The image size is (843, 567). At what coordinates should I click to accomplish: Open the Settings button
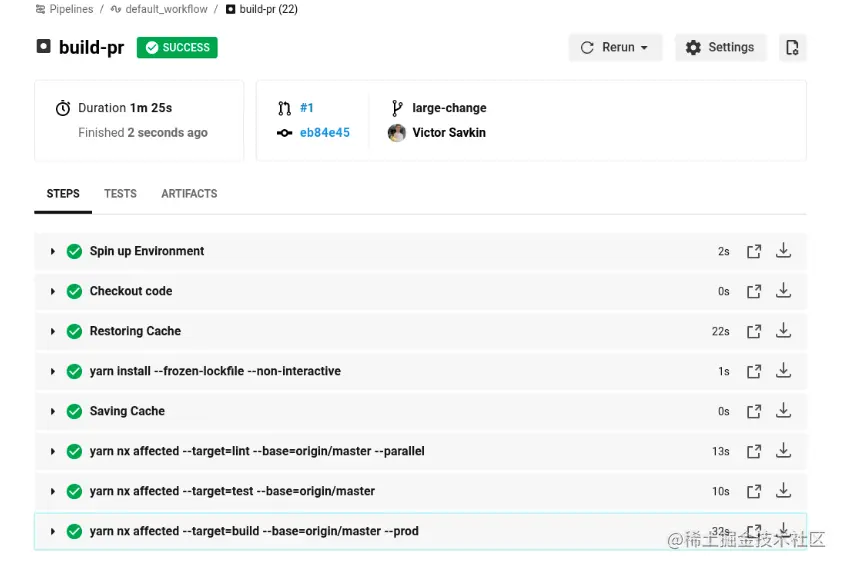(x=720, y=48)
